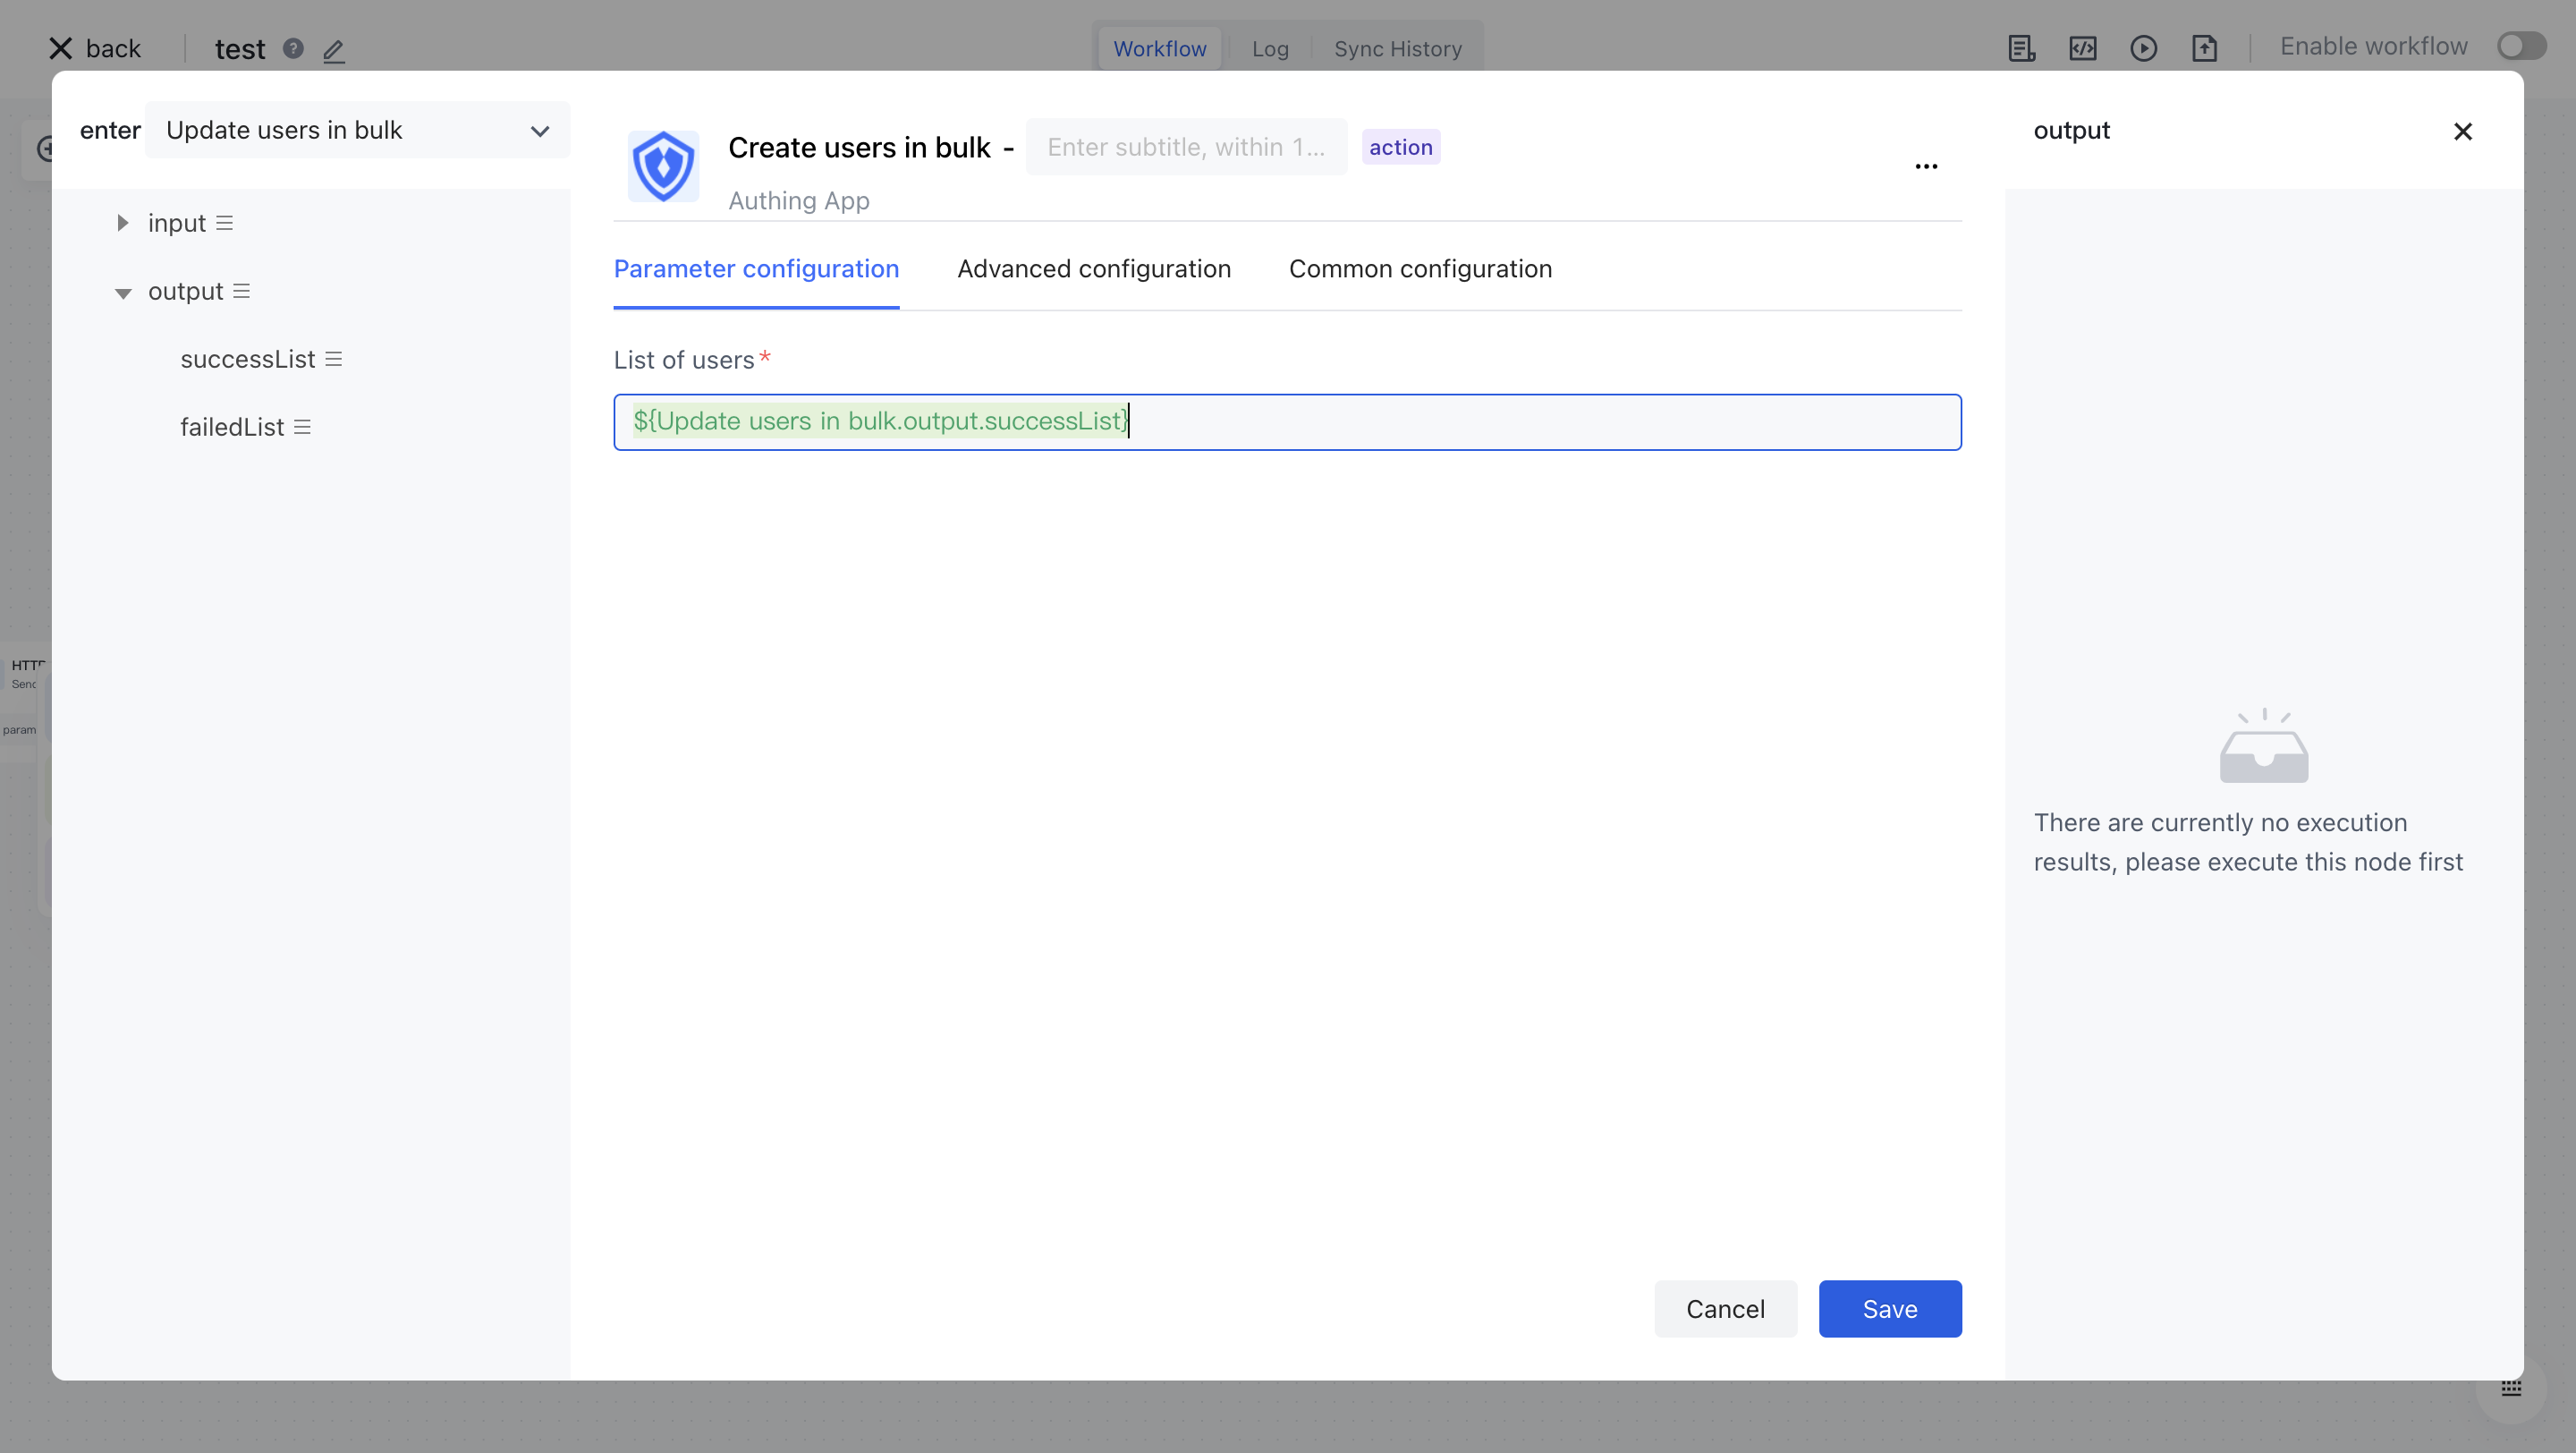This screenshot has width=2576, height=1453.
Task: Click the pencil edit icon beside test
Action: pyautogui.click(x=334, y=50)
